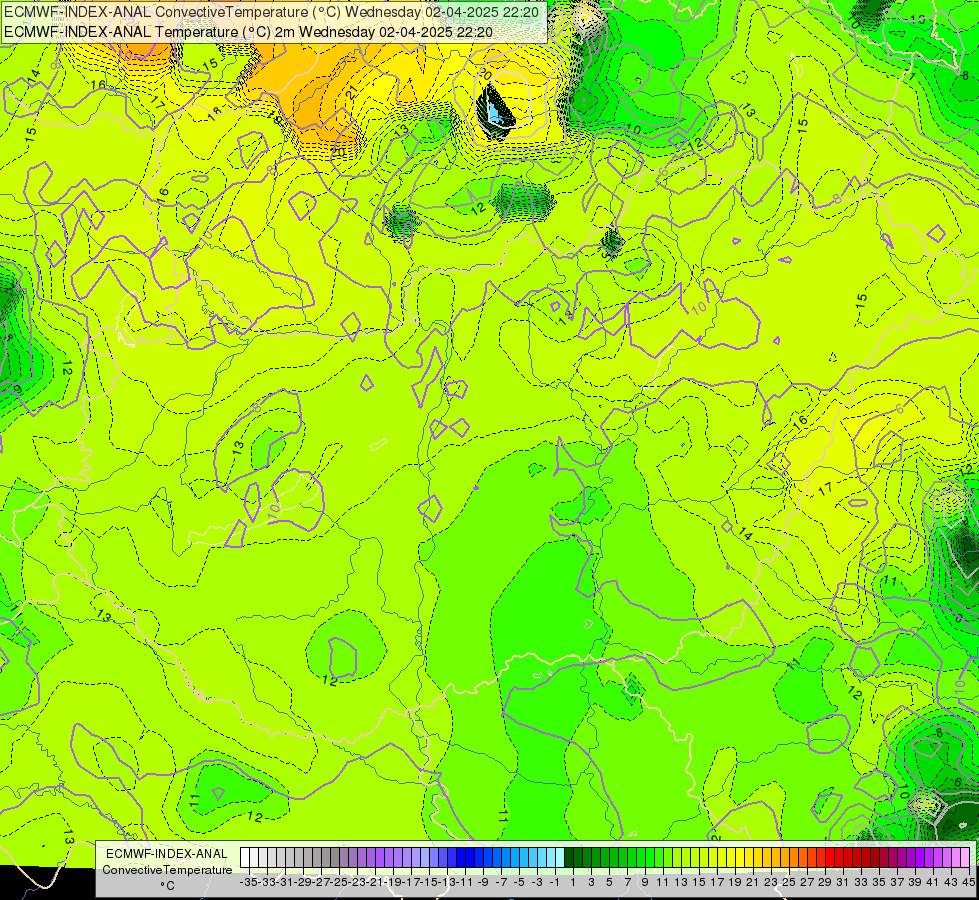Click the -9 legend scale label

pyautogui.click(x=483, y=882)
